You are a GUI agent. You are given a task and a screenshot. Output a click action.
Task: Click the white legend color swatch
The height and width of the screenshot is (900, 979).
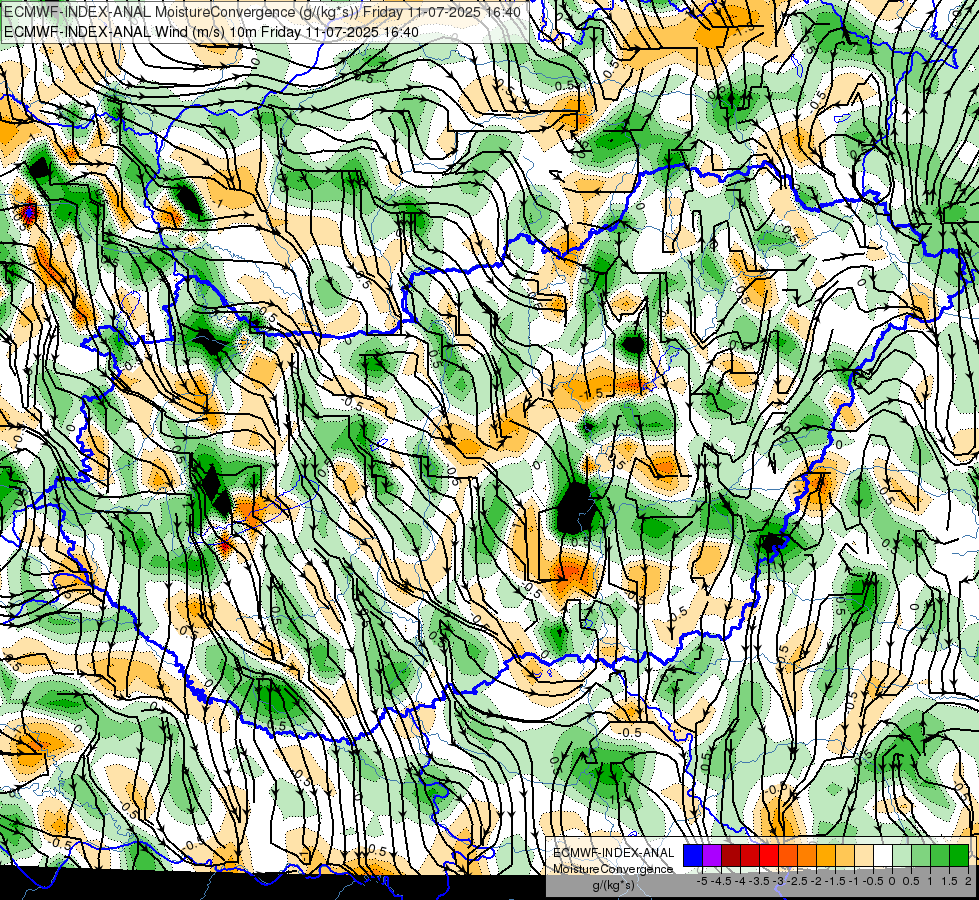tap(883, 855)
